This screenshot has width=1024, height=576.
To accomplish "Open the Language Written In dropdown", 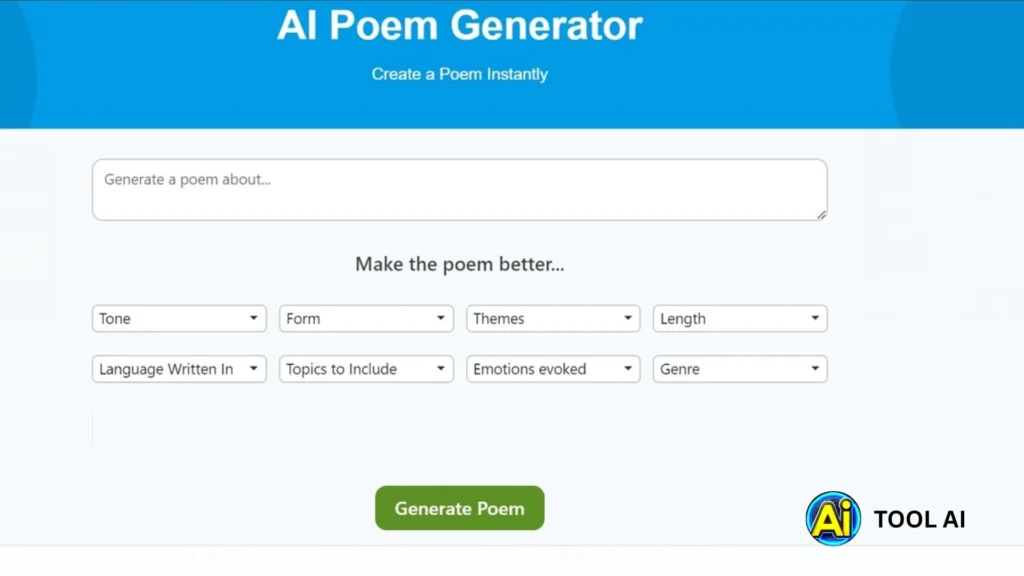I will pyautogui.click(x=179, y=369).
